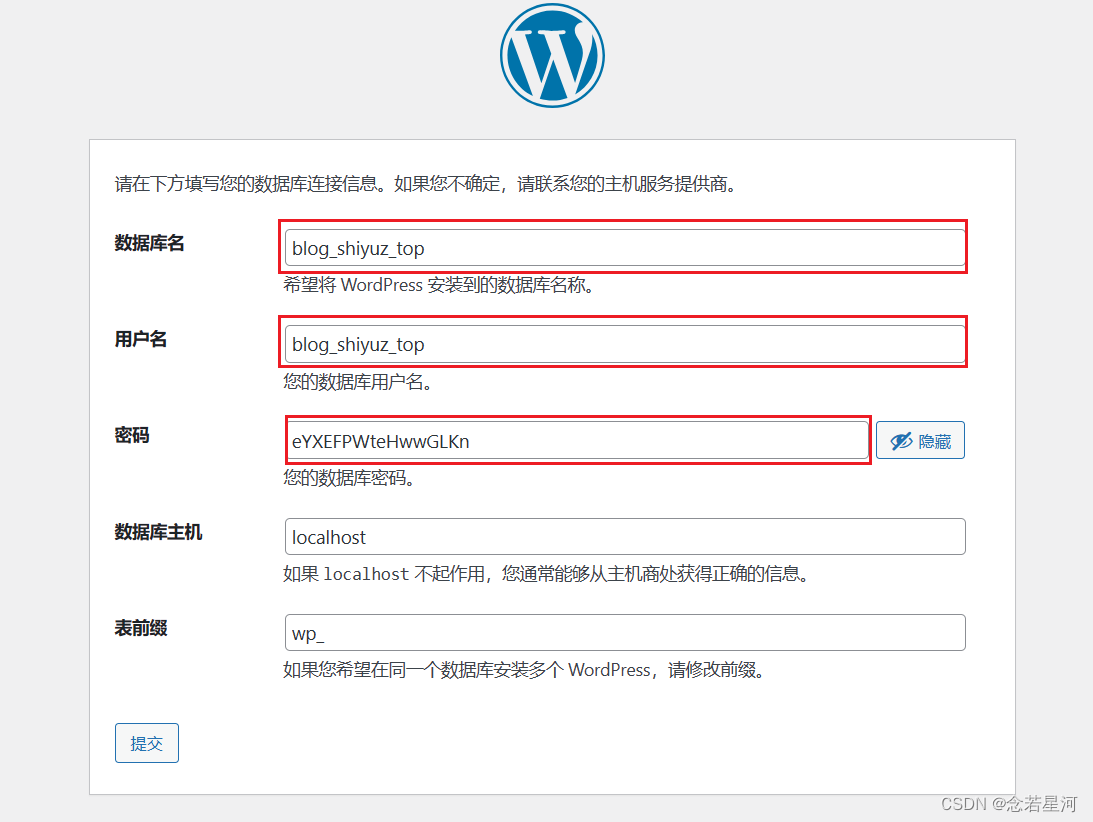Toggle password visibility with the 隐藏 button

tap(920, 441)
